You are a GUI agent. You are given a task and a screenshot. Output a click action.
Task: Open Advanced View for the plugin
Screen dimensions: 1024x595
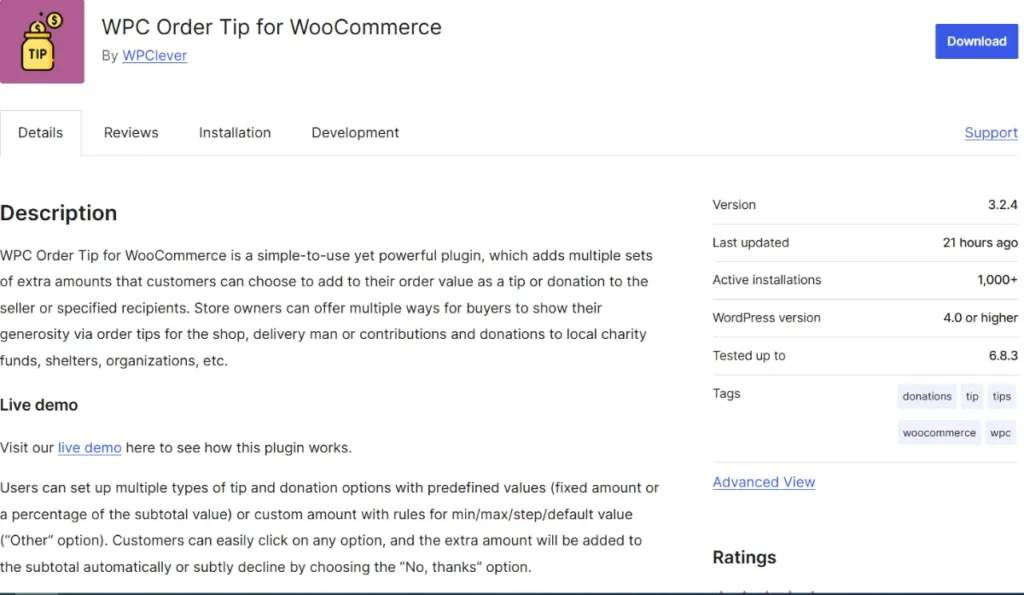[763, 482]
